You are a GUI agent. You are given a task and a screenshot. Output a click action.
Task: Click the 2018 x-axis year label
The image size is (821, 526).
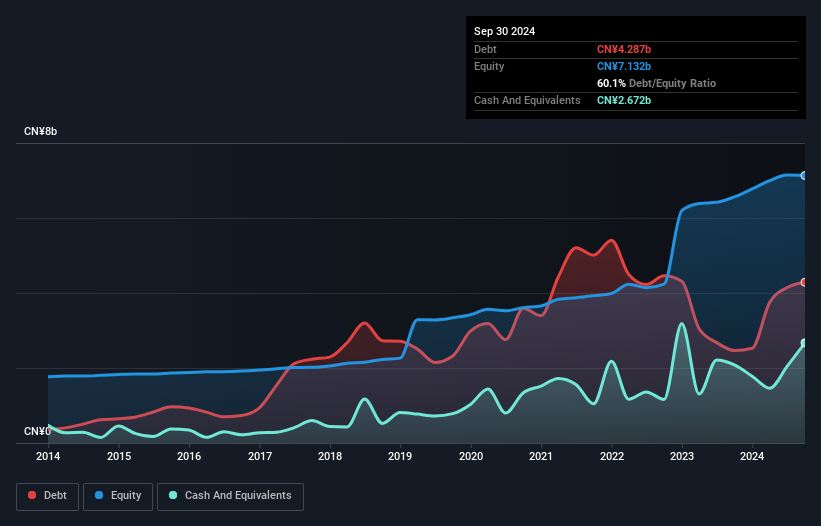coord(330,457)
